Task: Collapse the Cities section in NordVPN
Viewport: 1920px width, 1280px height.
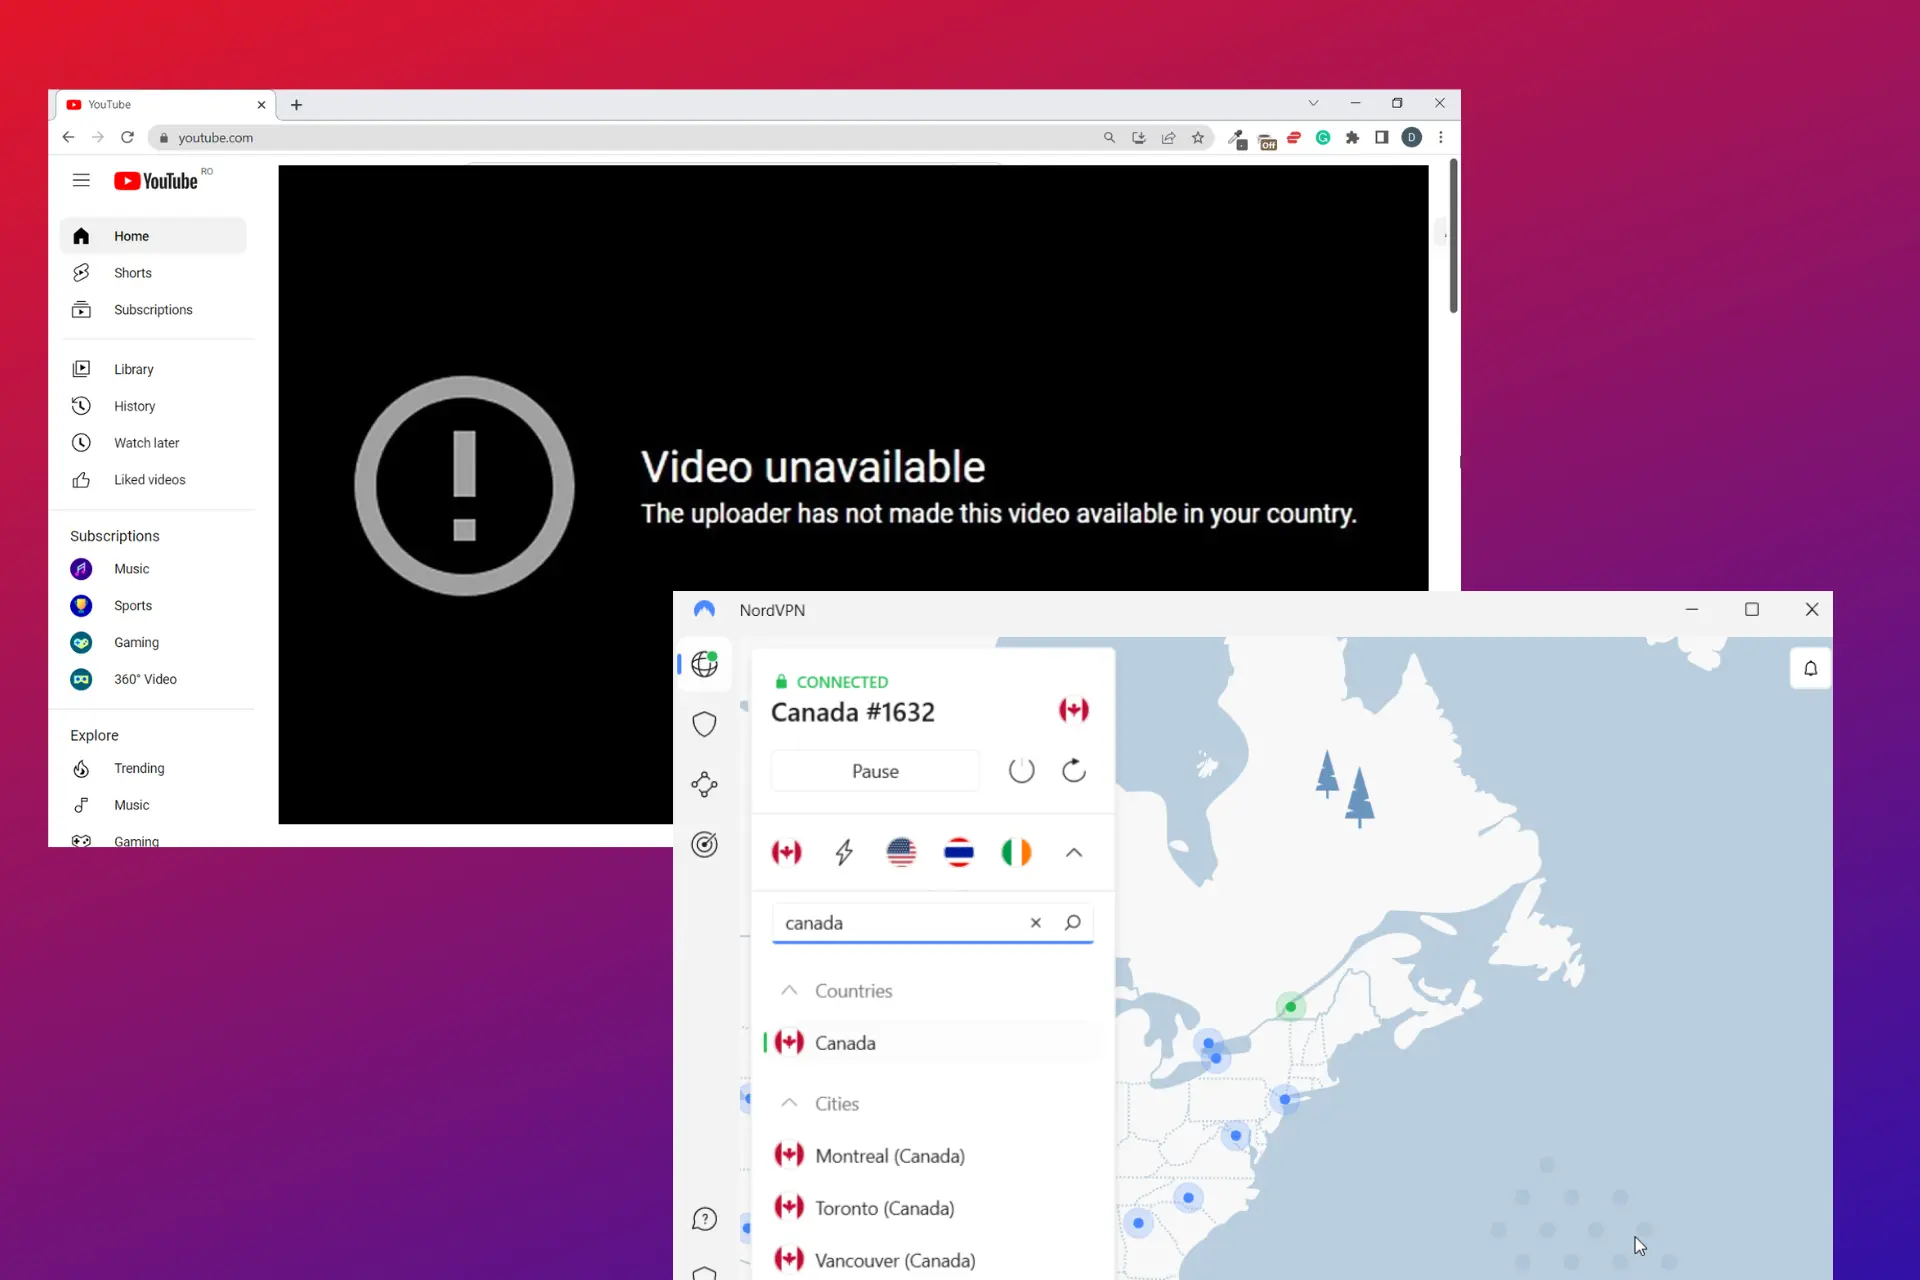Action: pyautogui.click(x=789, y=1101)
